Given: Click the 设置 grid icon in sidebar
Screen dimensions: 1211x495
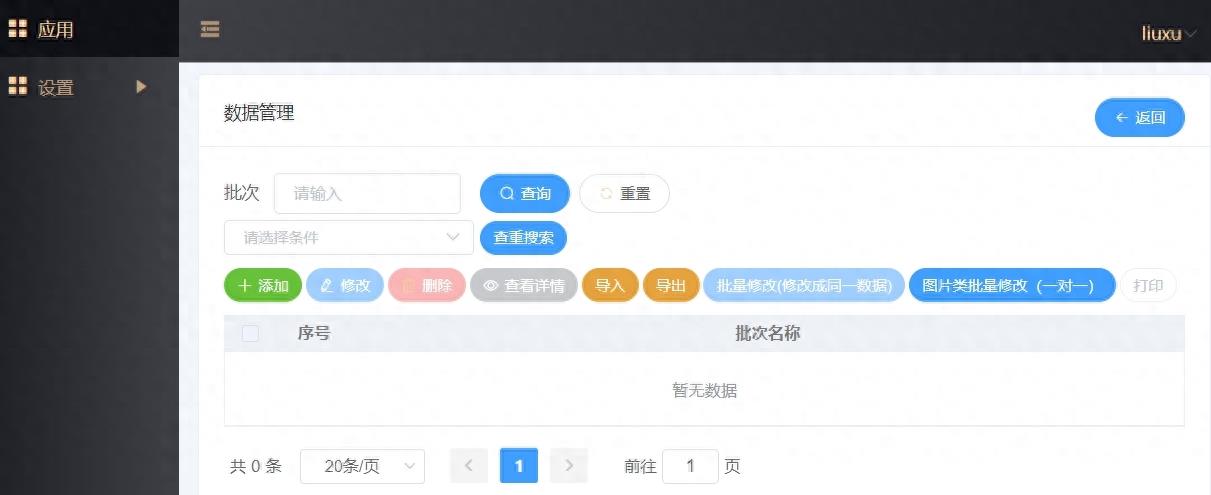Looking at the screenshot, I should pyautogui.click(x=17, y=87).
